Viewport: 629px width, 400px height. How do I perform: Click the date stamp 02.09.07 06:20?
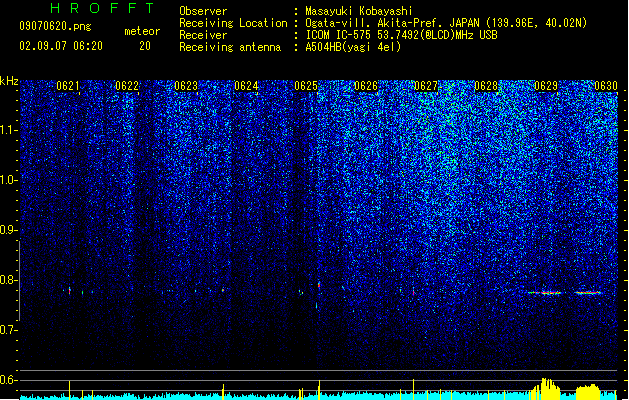pyautogui.click(x=61, y=46)
